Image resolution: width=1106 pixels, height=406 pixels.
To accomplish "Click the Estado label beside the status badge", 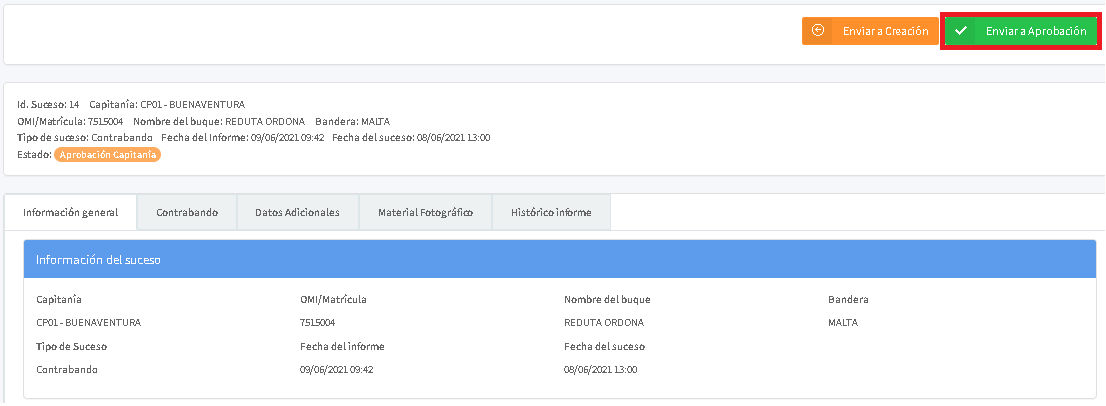I will 34,155.
